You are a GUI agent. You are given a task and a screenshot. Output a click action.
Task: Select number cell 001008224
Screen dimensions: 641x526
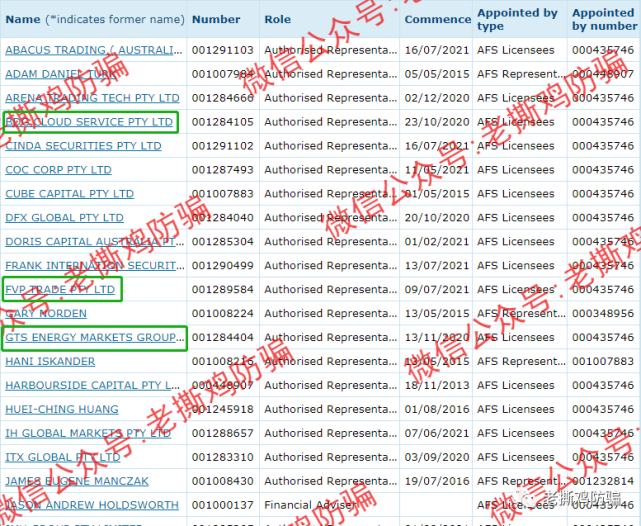coord(223,313)
